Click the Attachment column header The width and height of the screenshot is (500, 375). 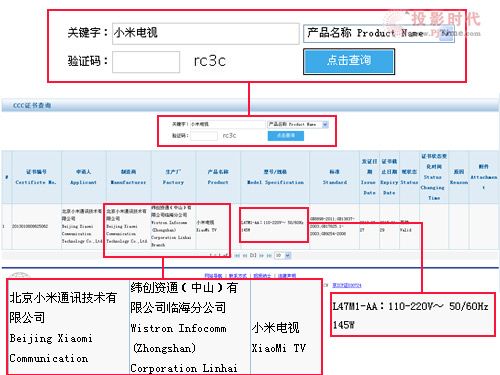pos(484,177)
